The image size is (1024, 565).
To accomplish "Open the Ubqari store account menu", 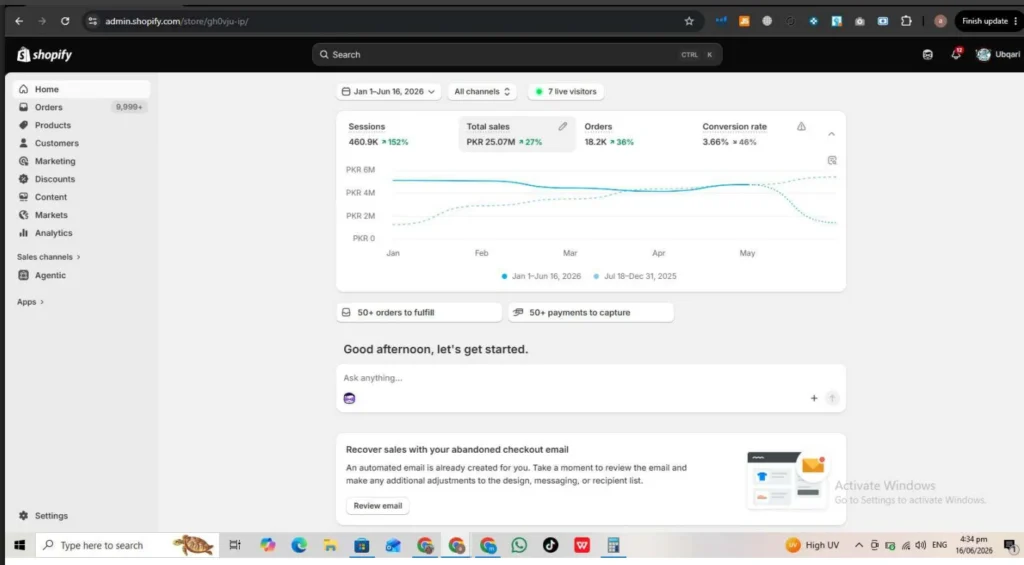I will (998, 54).
